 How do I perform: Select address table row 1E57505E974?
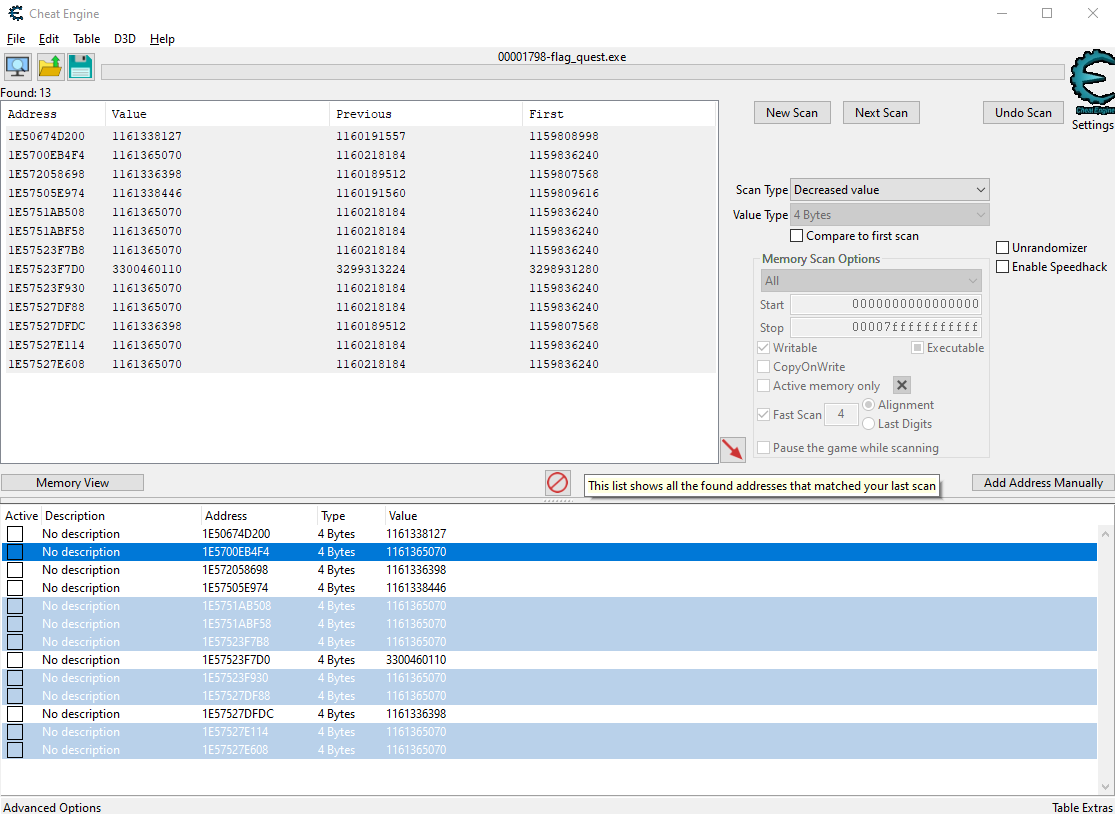pos(550,588)
